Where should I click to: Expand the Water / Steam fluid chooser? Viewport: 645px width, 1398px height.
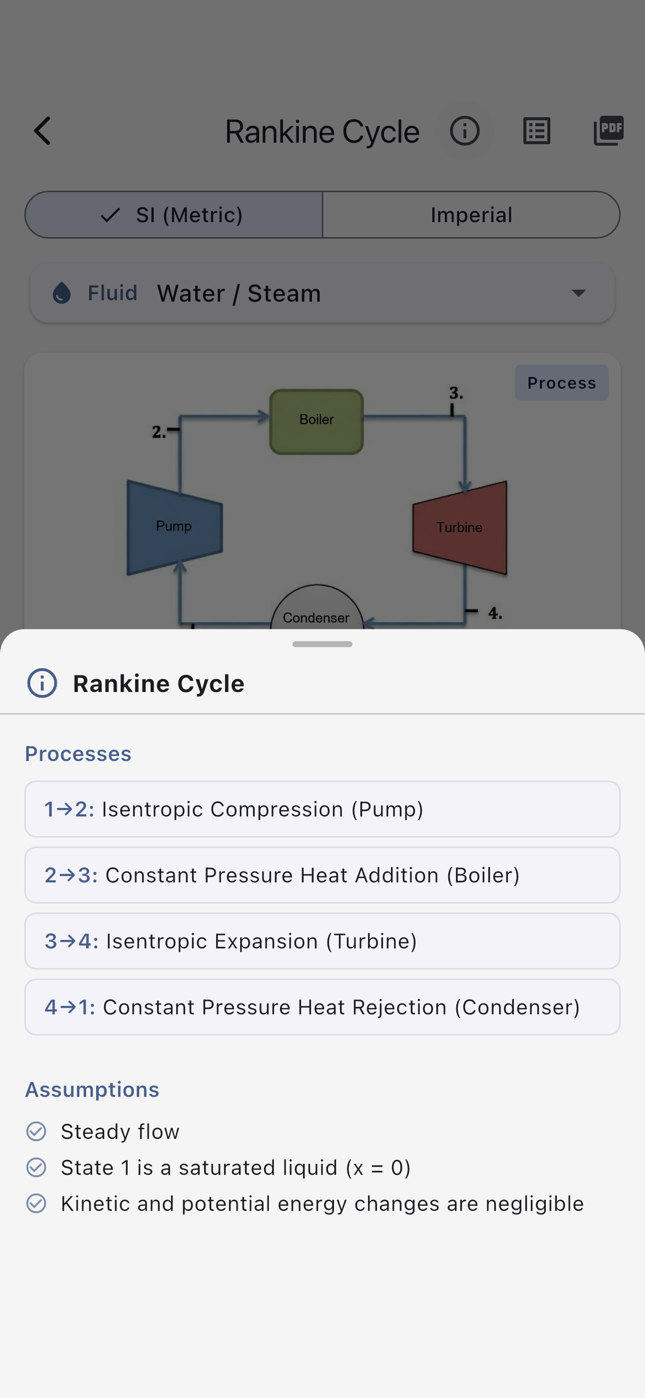(322, 293)
